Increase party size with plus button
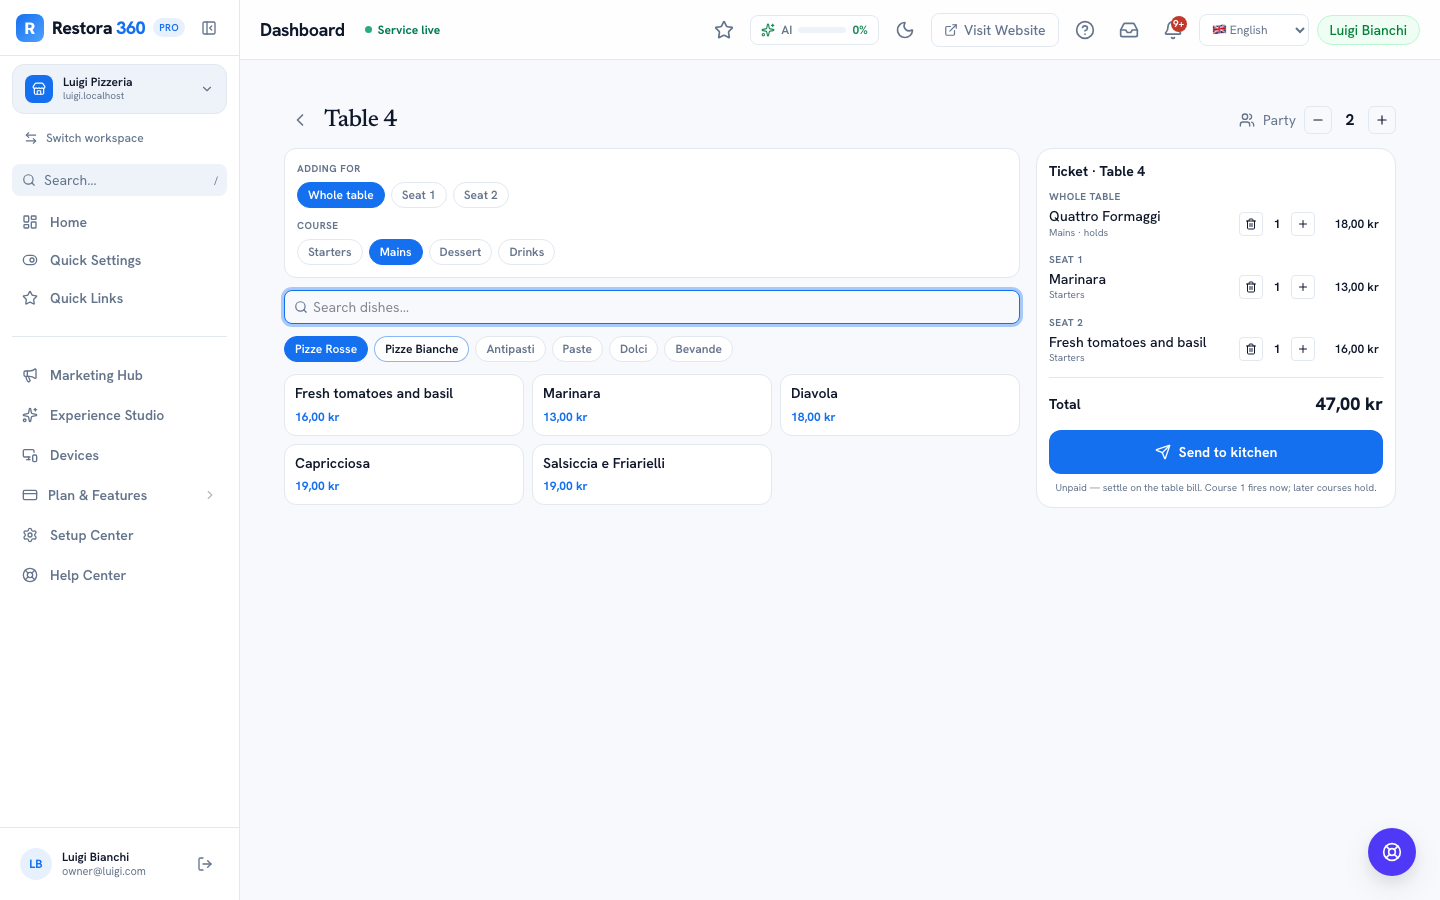Image resolution: width=1440 pixels, height=900 pixels. pos(1382,120)
